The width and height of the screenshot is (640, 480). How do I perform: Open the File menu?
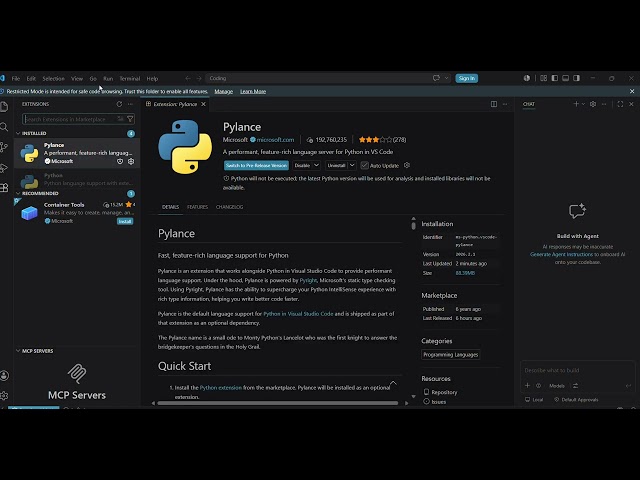tap(16, 78)
